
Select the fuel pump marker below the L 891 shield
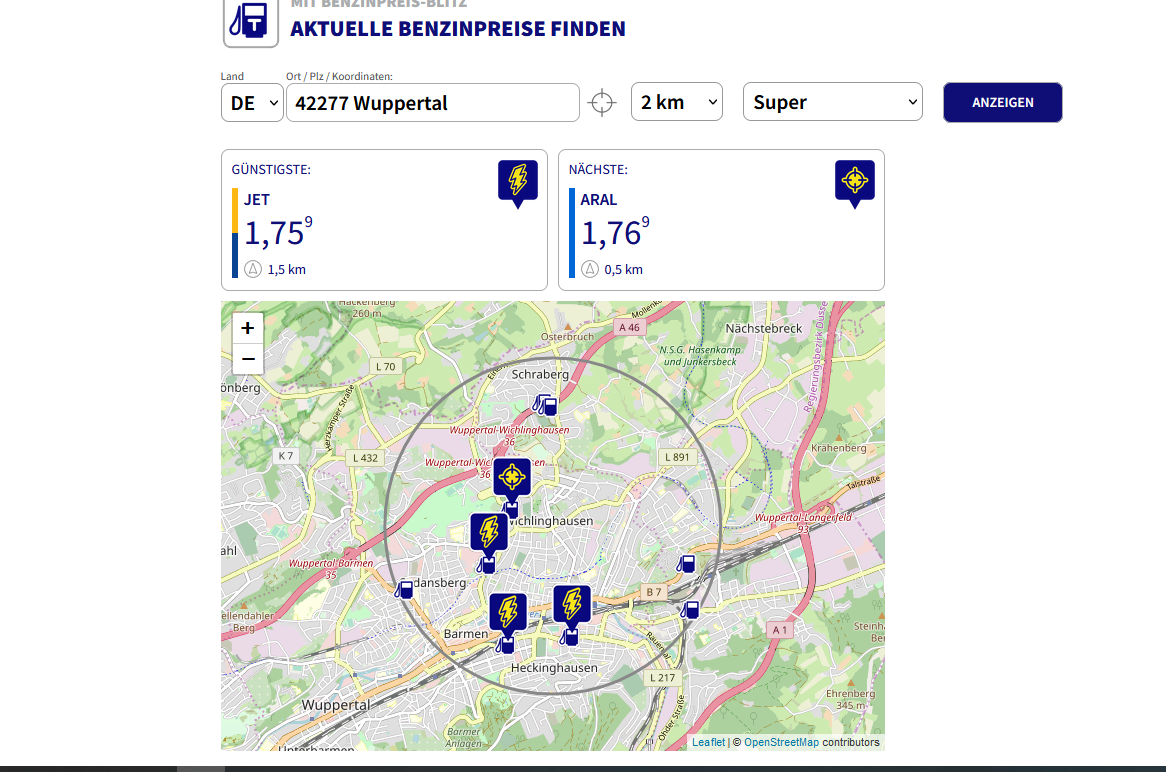(686, 564)
